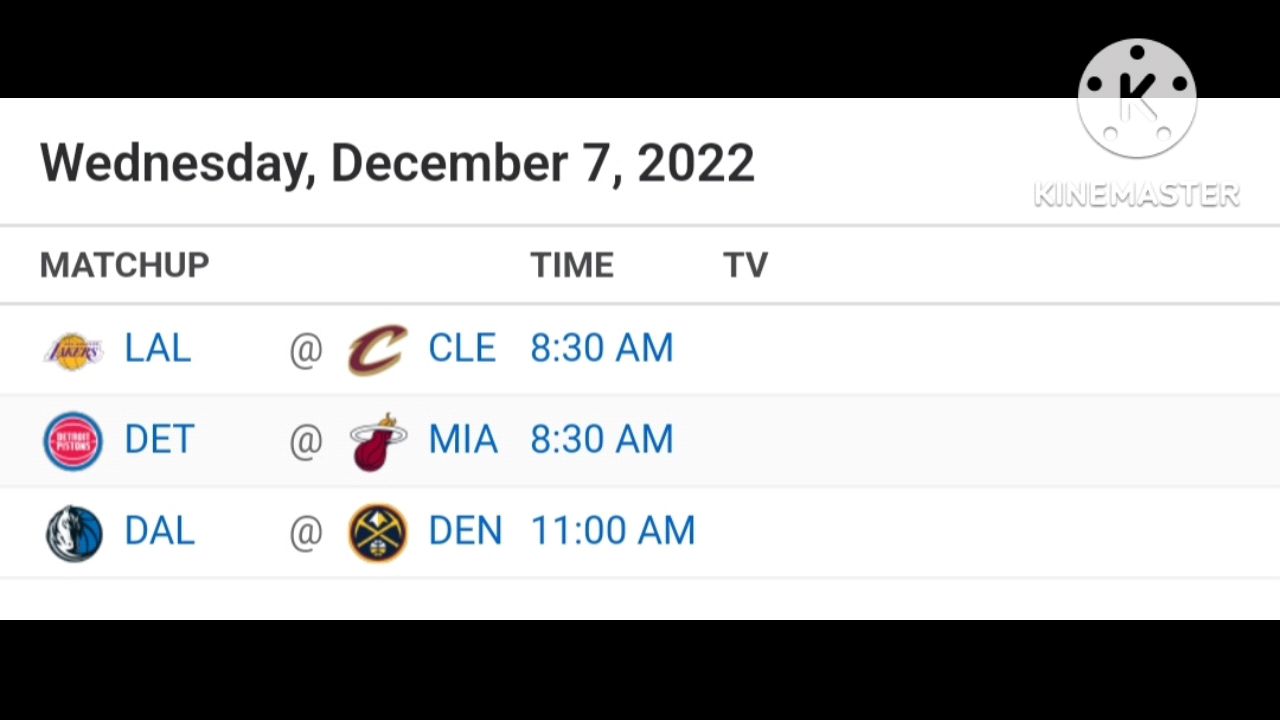1280x720 pixels.
Task: Click the MATCHUP column header
Action: pos(125,265)
